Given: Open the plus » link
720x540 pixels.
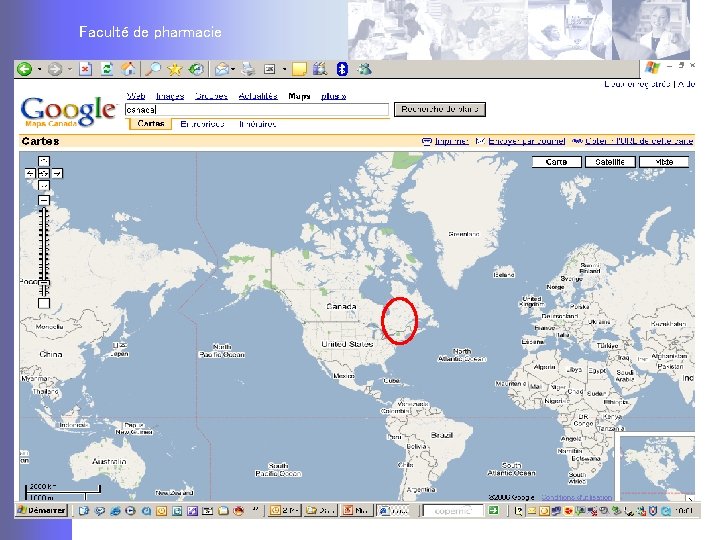Looking at the screenshot, I should click(x=333, y=96).
